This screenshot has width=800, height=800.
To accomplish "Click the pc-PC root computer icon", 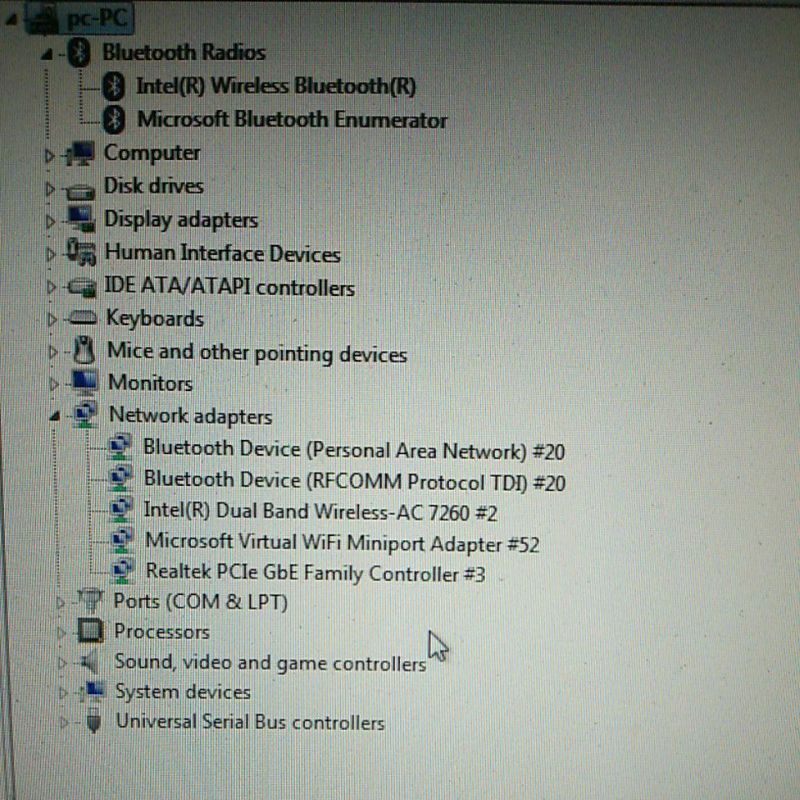I will [44, 20].
